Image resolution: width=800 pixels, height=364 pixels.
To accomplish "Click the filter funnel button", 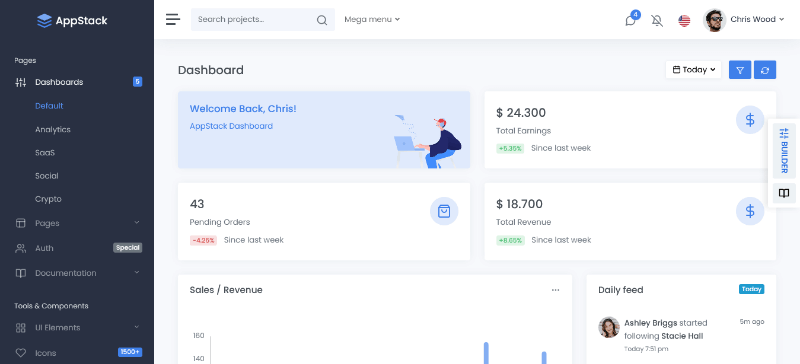I will click(740, 70).
